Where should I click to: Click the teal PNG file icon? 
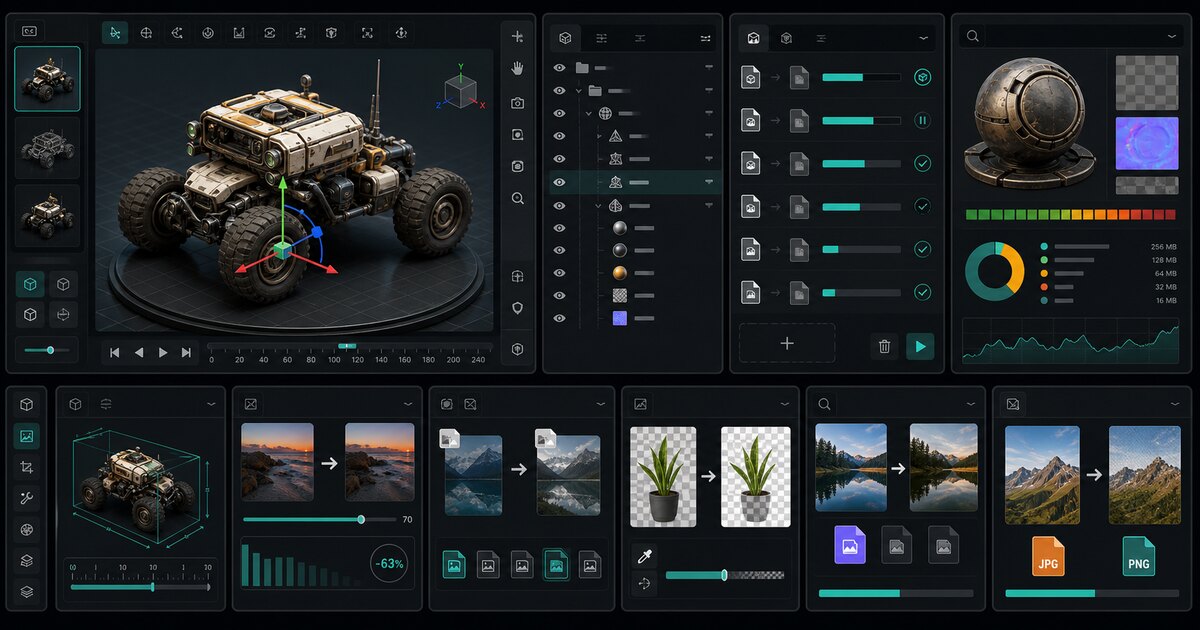pos(1138,556)
